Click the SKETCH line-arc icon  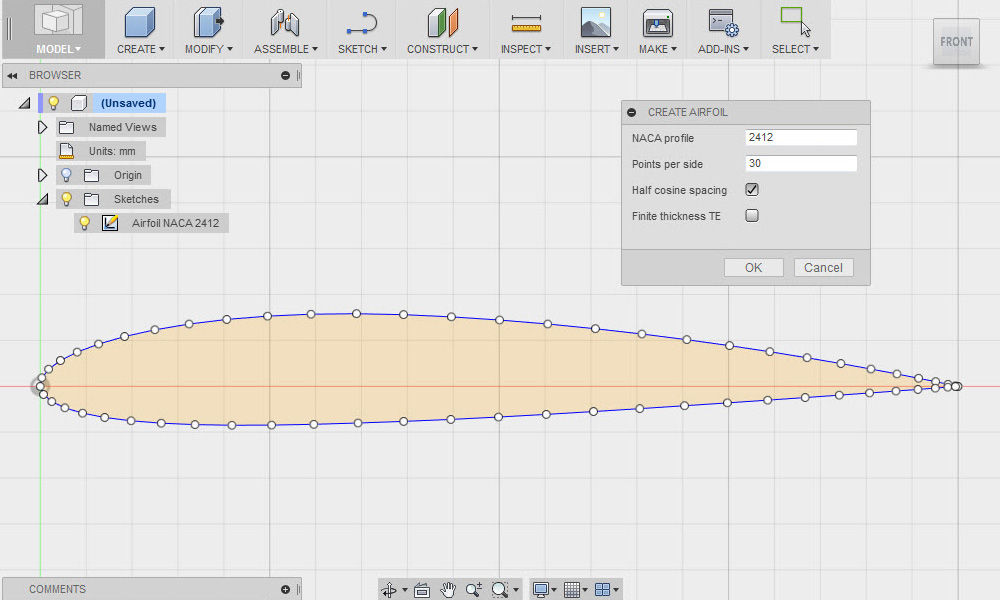point(362,23)
